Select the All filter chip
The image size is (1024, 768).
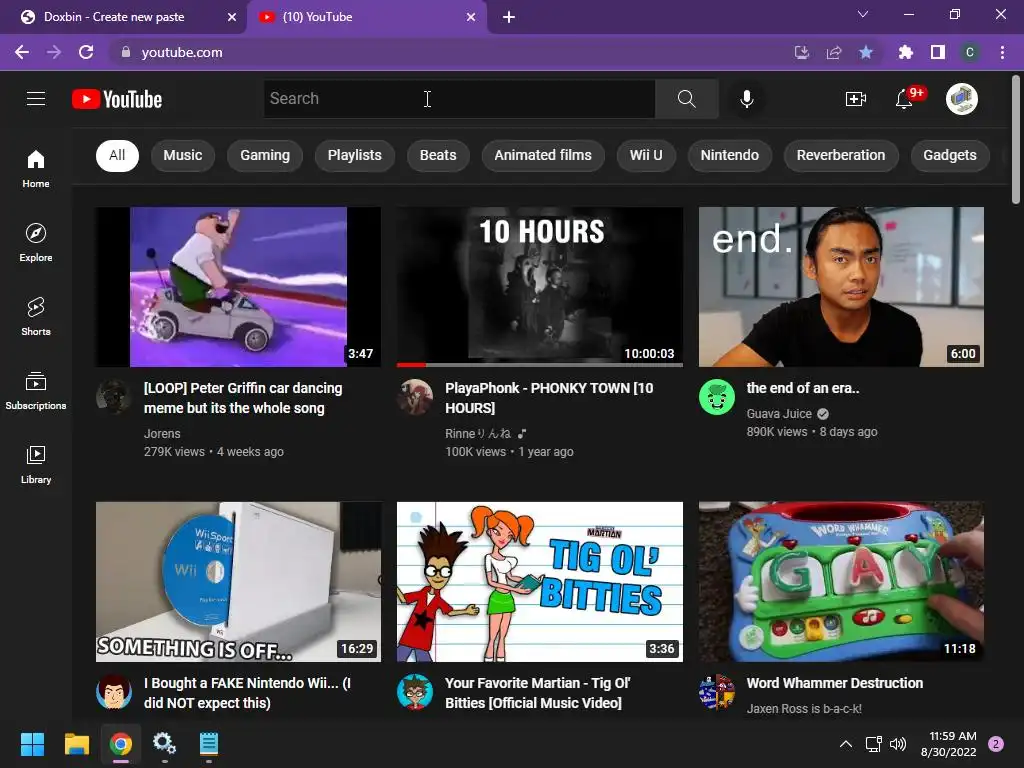click(117, 155)
